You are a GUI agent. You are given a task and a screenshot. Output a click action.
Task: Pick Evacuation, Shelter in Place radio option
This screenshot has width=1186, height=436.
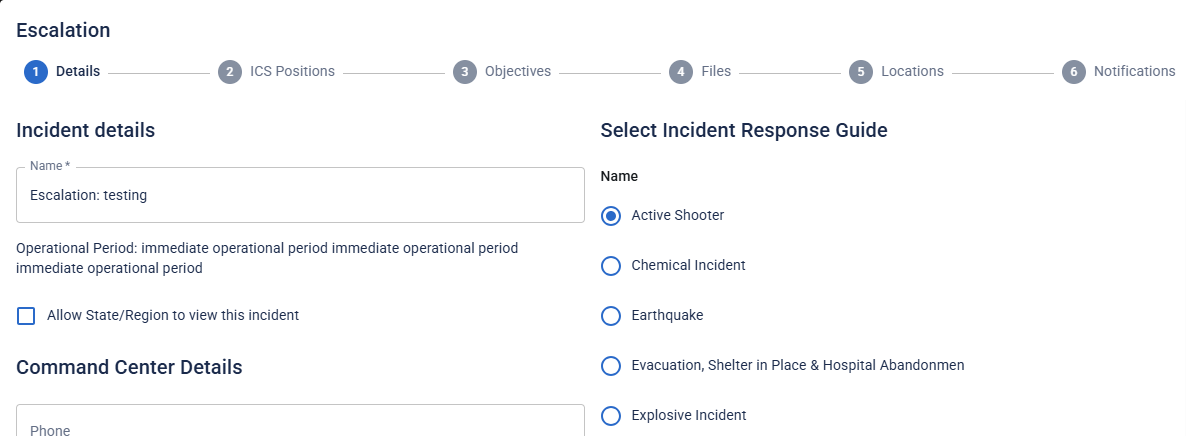[x=611, y=366]
